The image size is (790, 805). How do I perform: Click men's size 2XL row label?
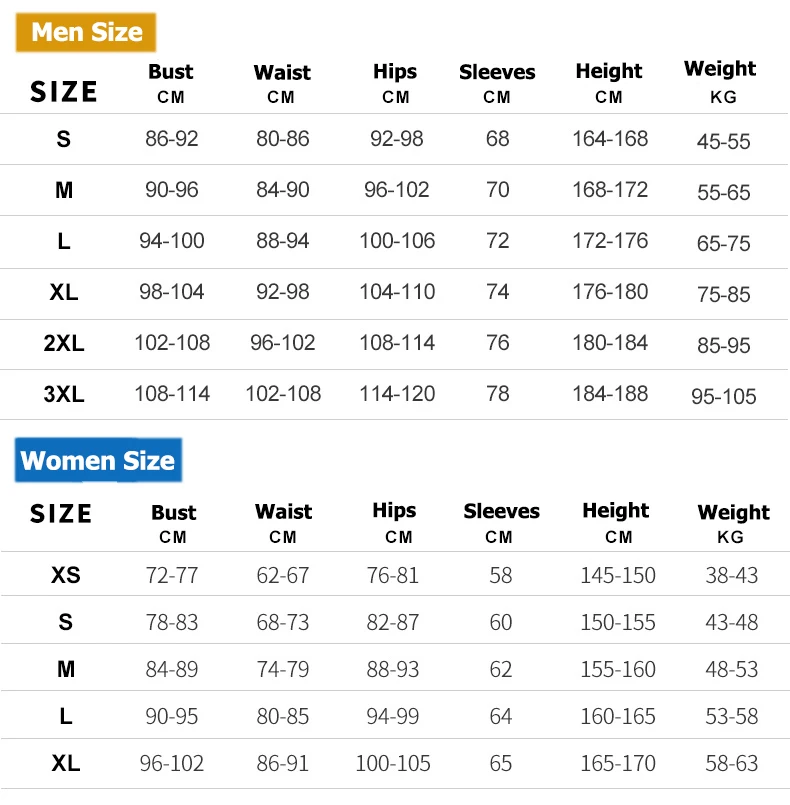[x=64, y=343]
